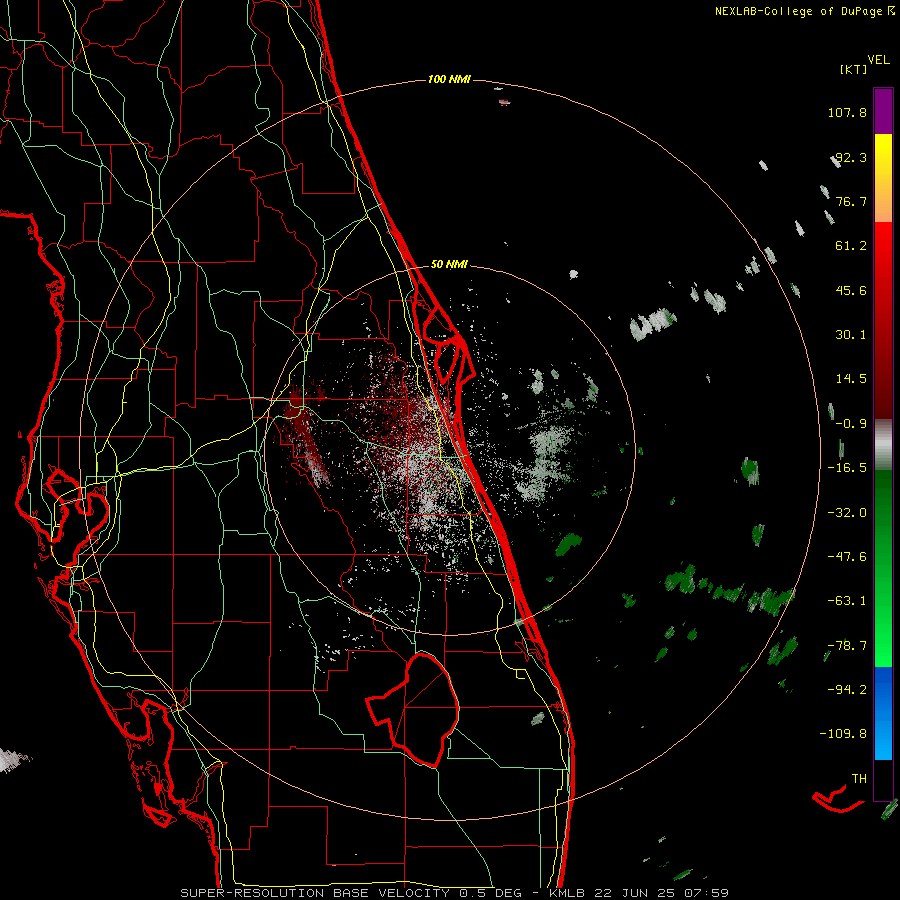Select the -47.6 scale value
Screen dimensions: 900x900
point(847,557)
